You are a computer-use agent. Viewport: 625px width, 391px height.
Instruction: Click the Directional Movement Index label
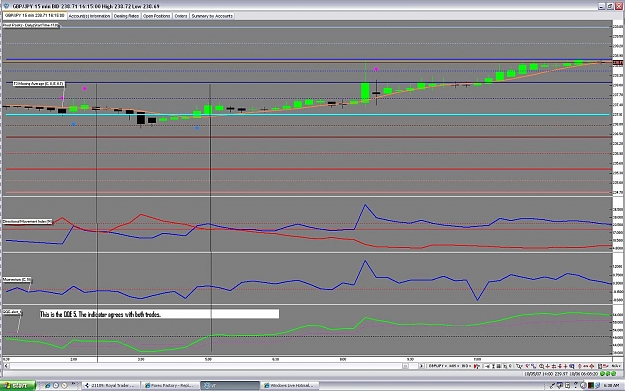28,221
